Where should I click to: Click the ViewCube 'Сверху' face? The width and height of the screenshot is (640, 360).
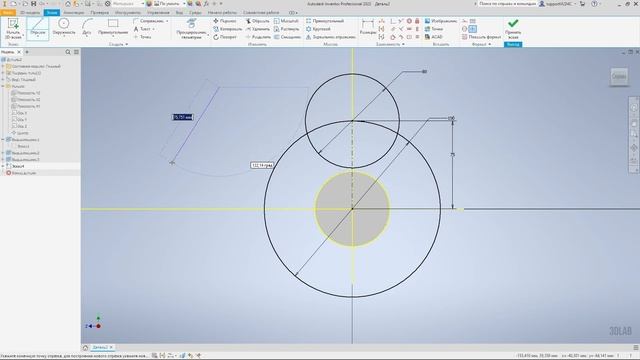coord(619,76)
